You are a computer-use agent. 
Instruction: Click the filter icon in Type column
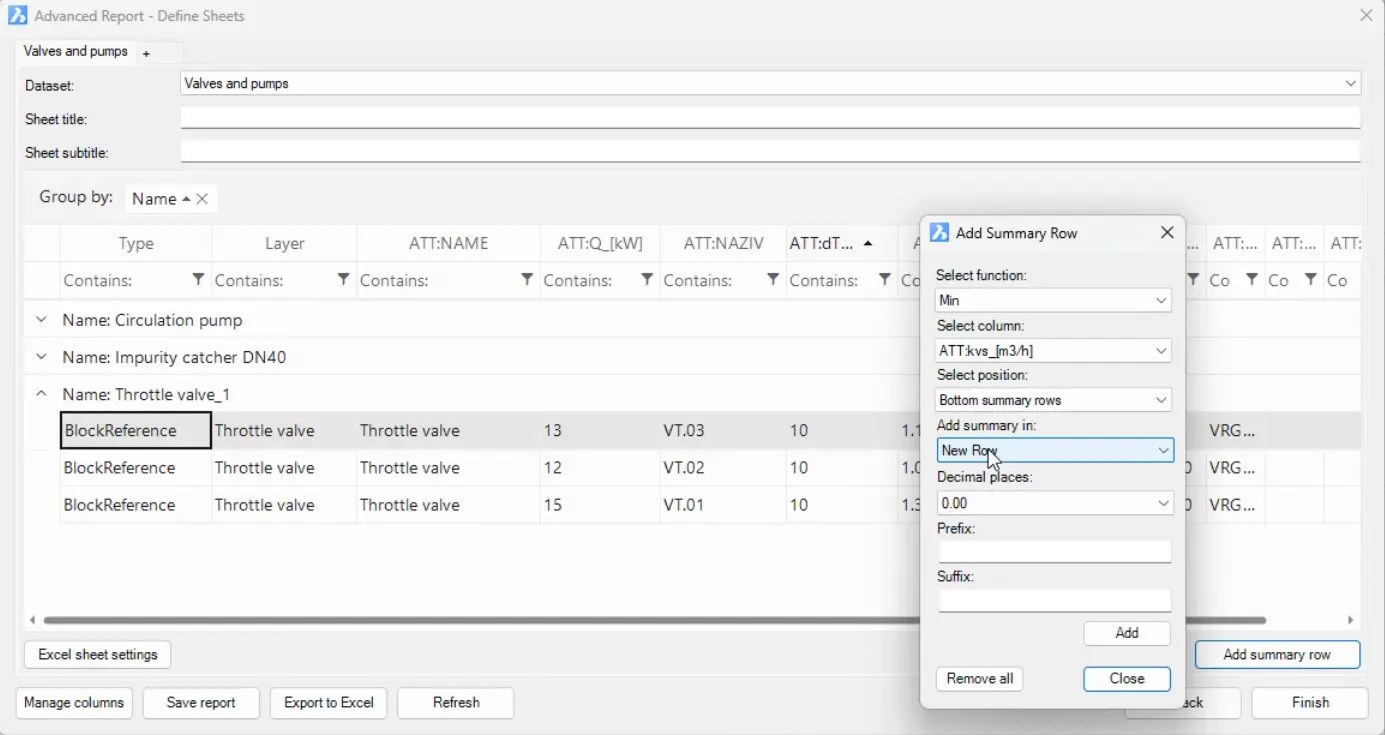[198, 280]
